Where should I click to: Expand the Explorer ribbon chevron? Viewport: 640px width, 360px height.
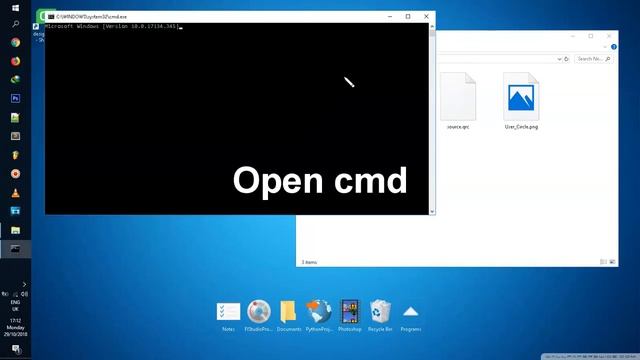tap(605, 47)
